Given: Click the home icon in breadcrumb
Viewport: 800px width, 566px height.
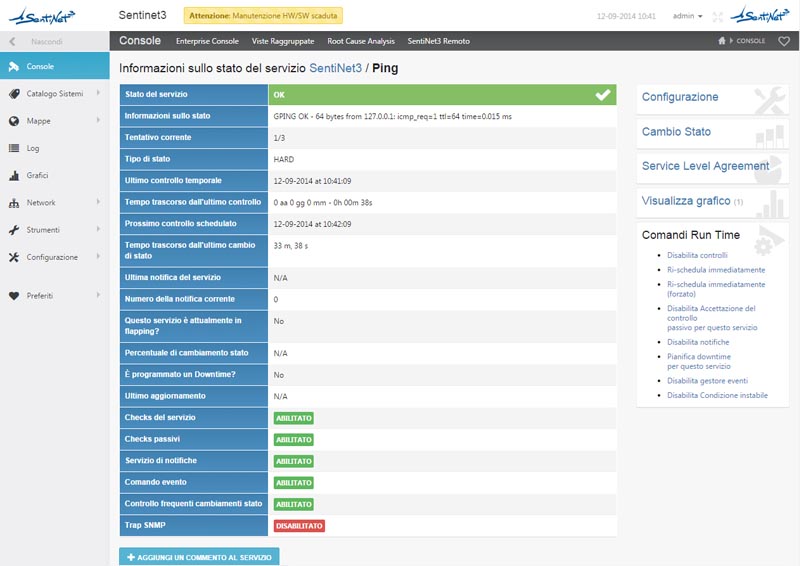Looking at the screenshot, I should point(721,41).
